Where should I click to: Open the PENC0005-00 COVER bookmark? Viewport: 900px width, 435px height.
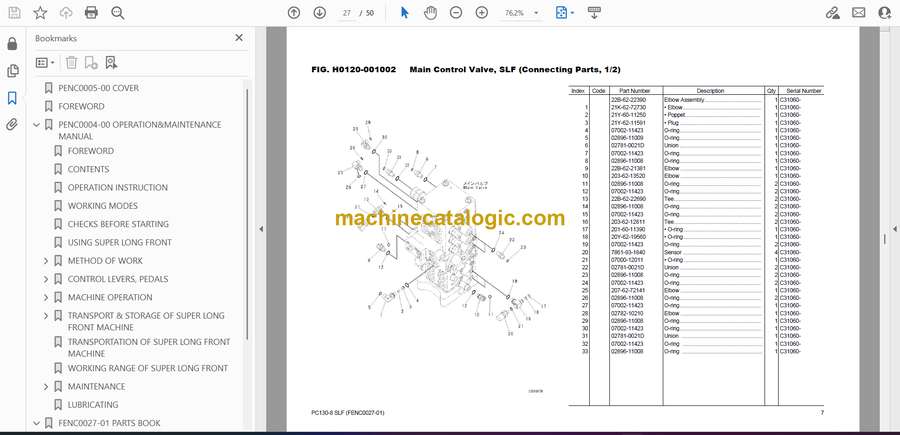pos(98,88)
